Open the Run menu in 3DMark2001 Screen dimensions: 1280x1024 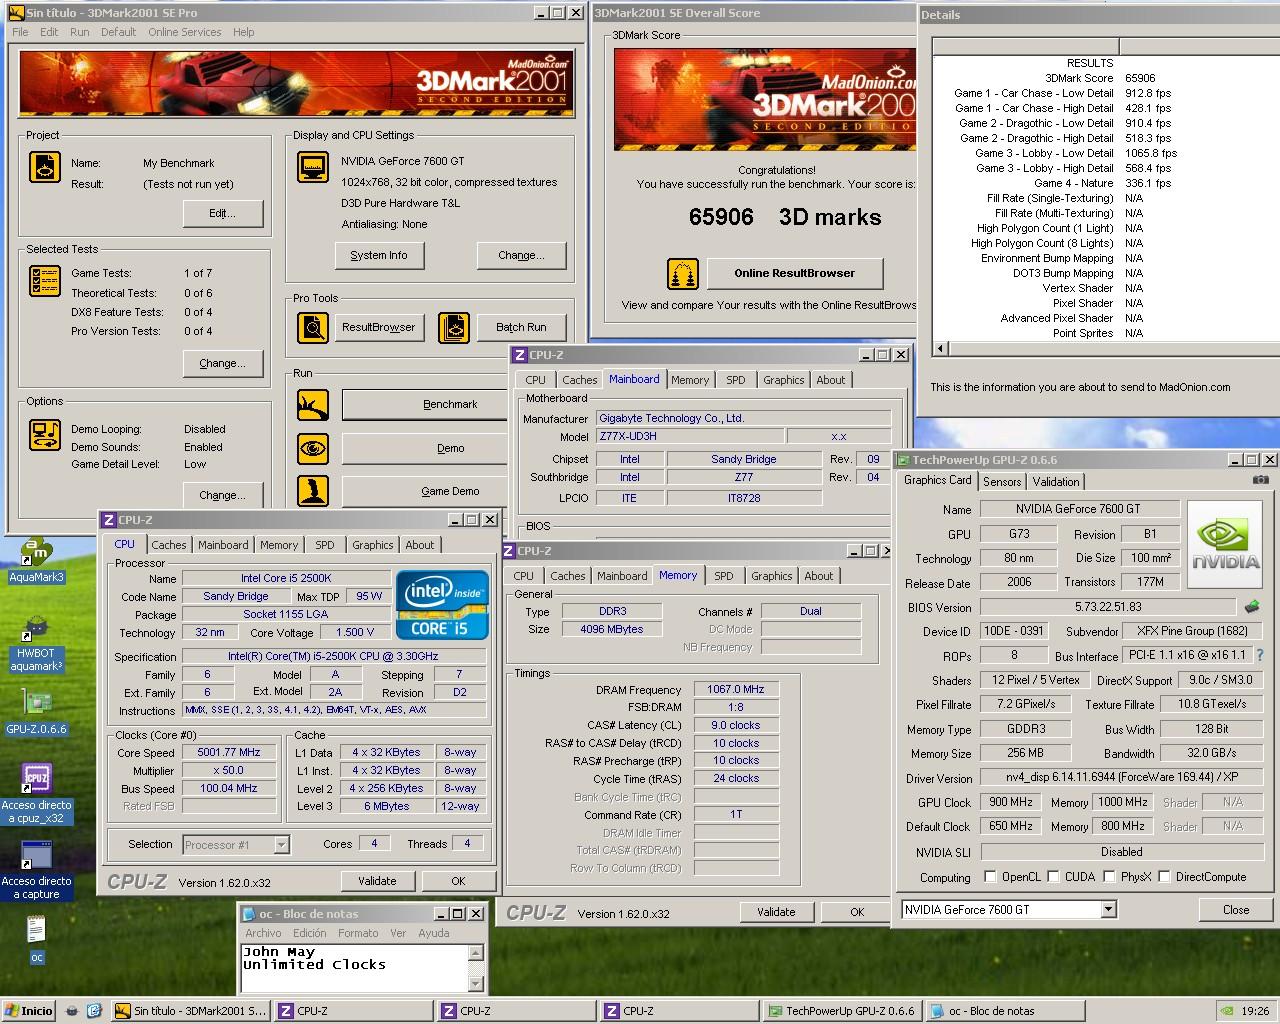(x=80, y=32)
